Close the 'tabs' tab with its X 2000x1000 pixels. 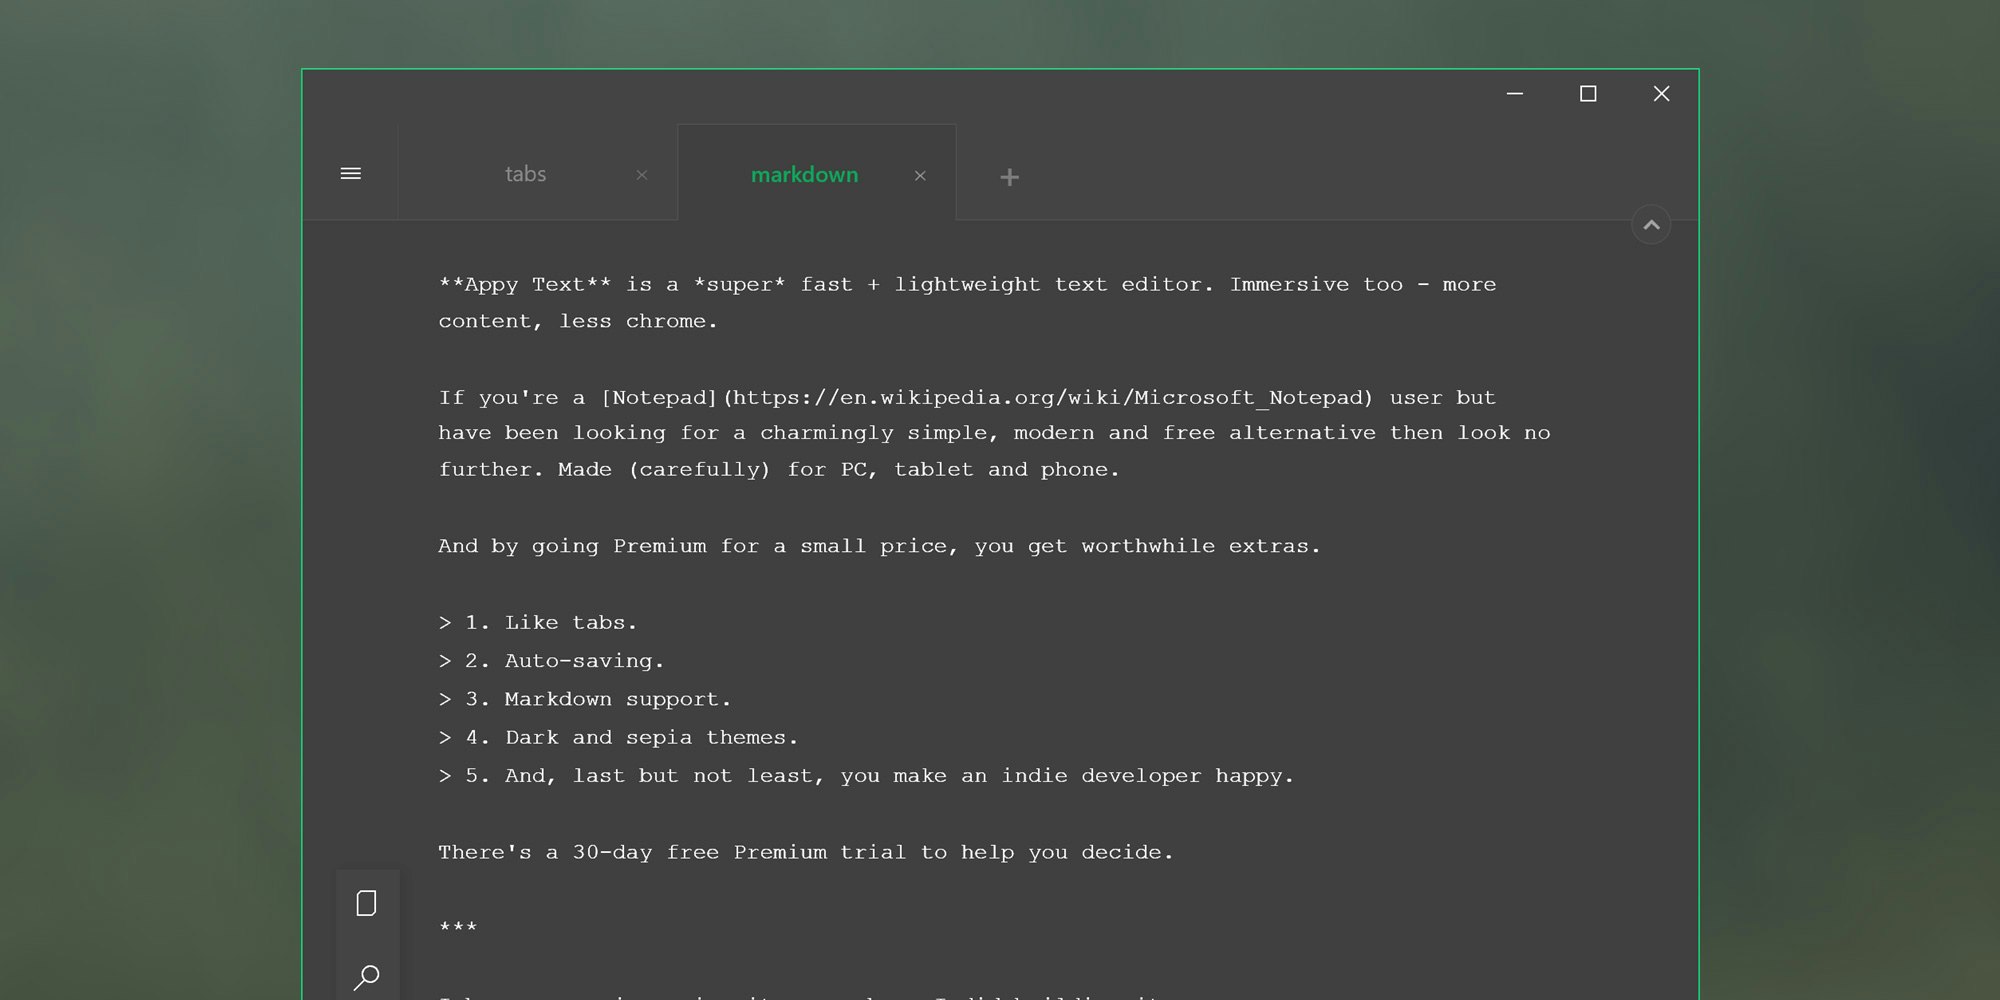[642, 174]
